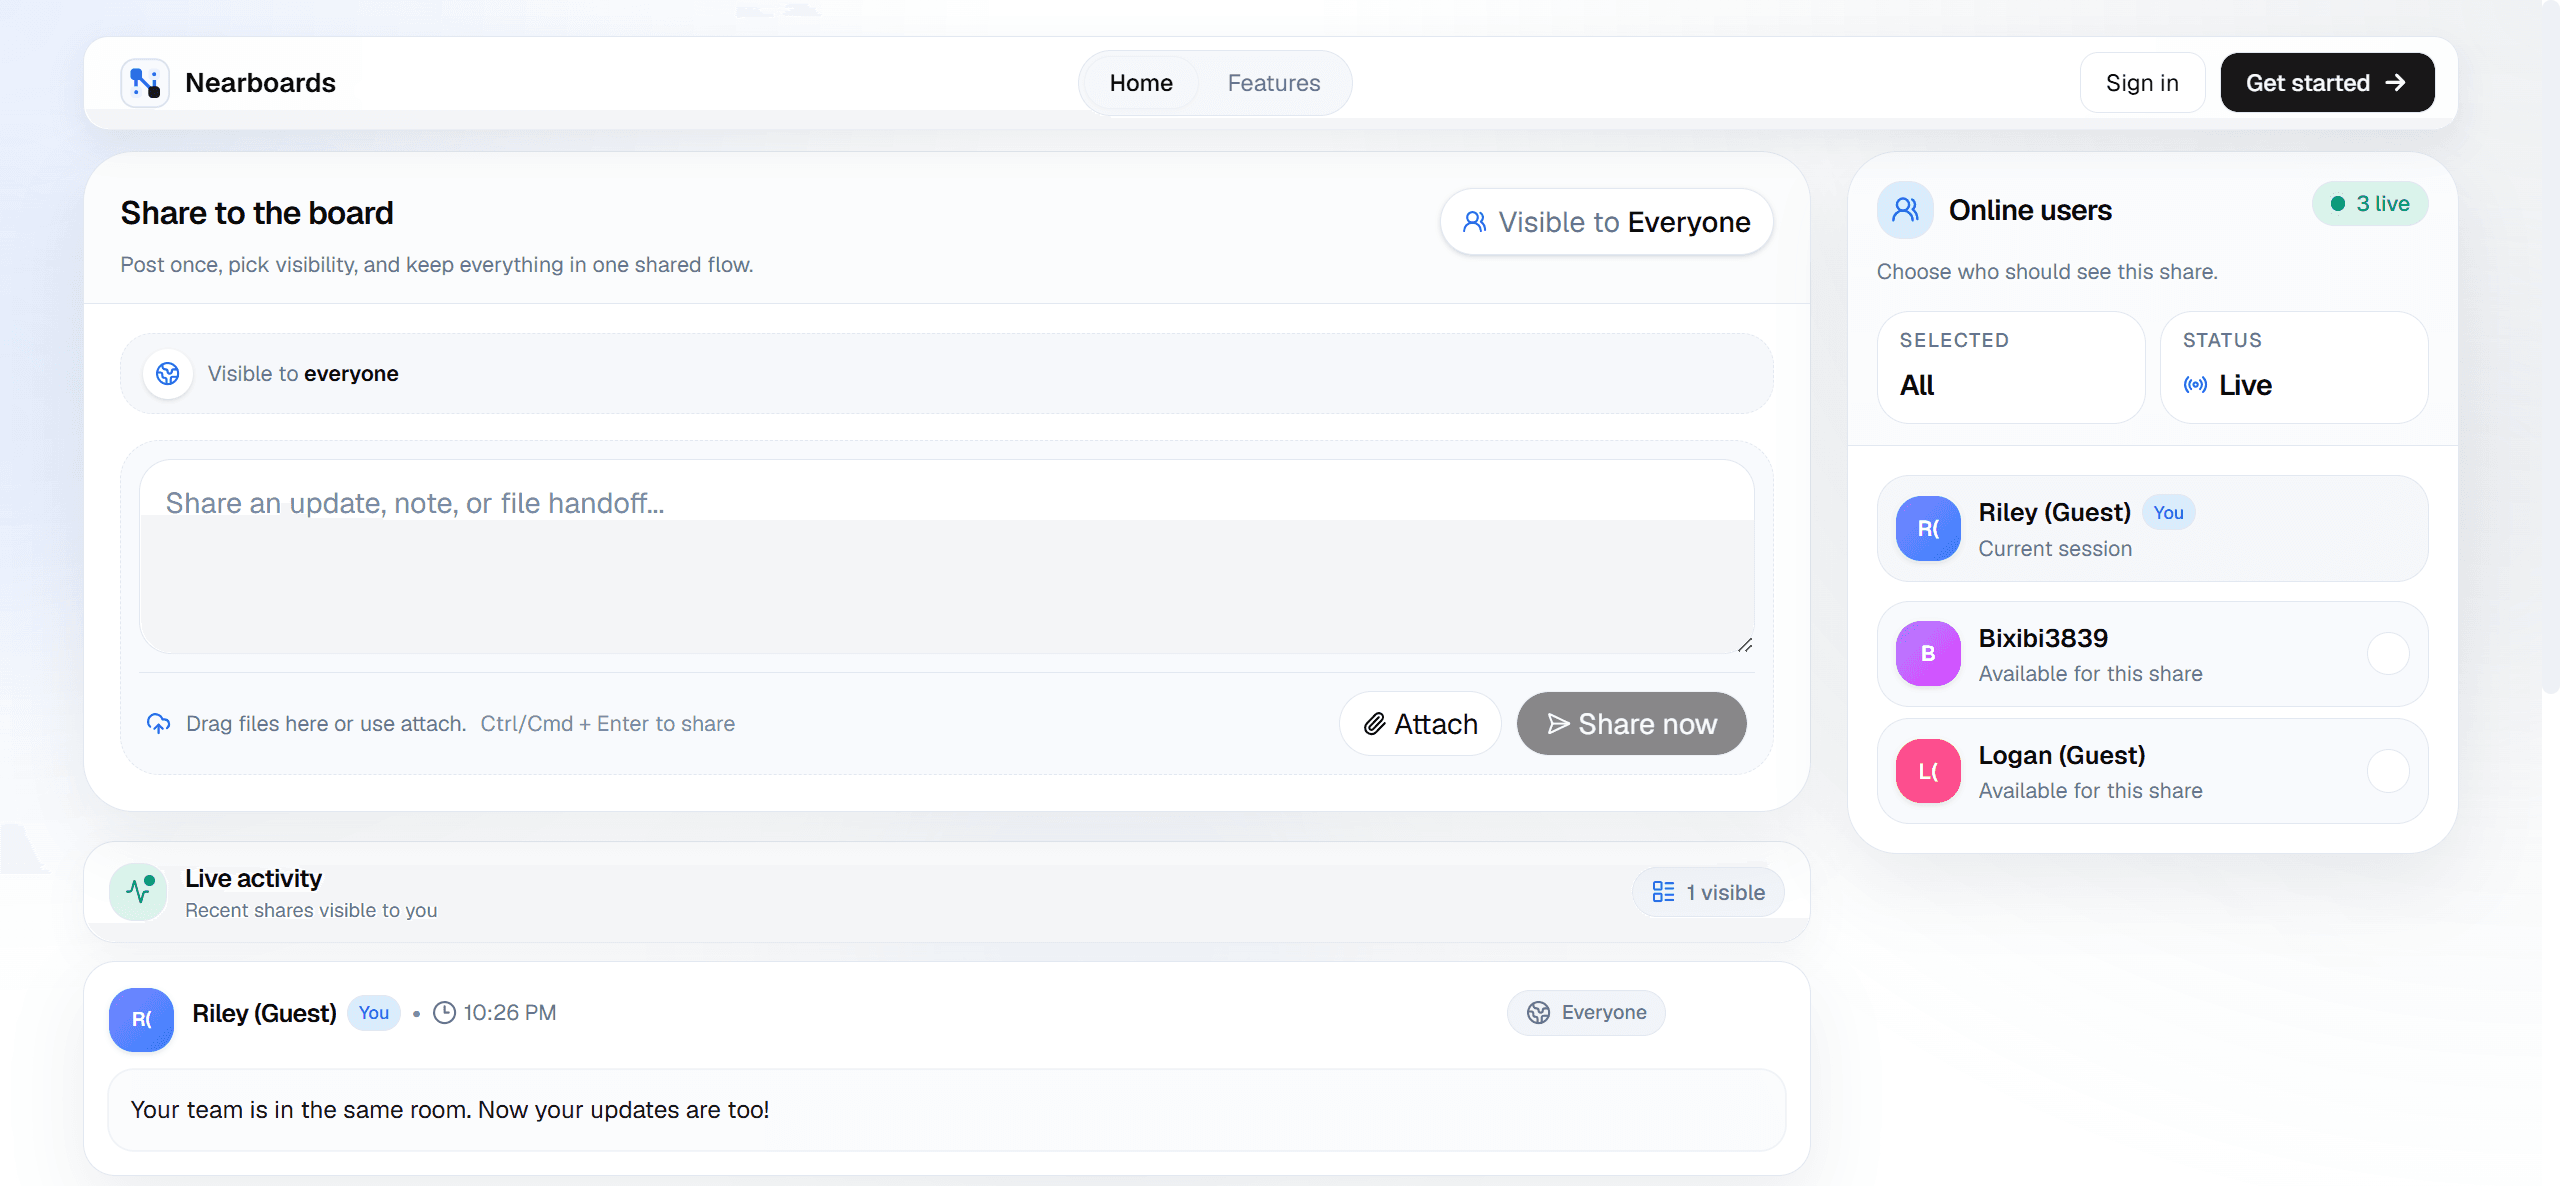Click the cloud upload icon near Drag files
2560x1186 pixels.
coord(159,723)
